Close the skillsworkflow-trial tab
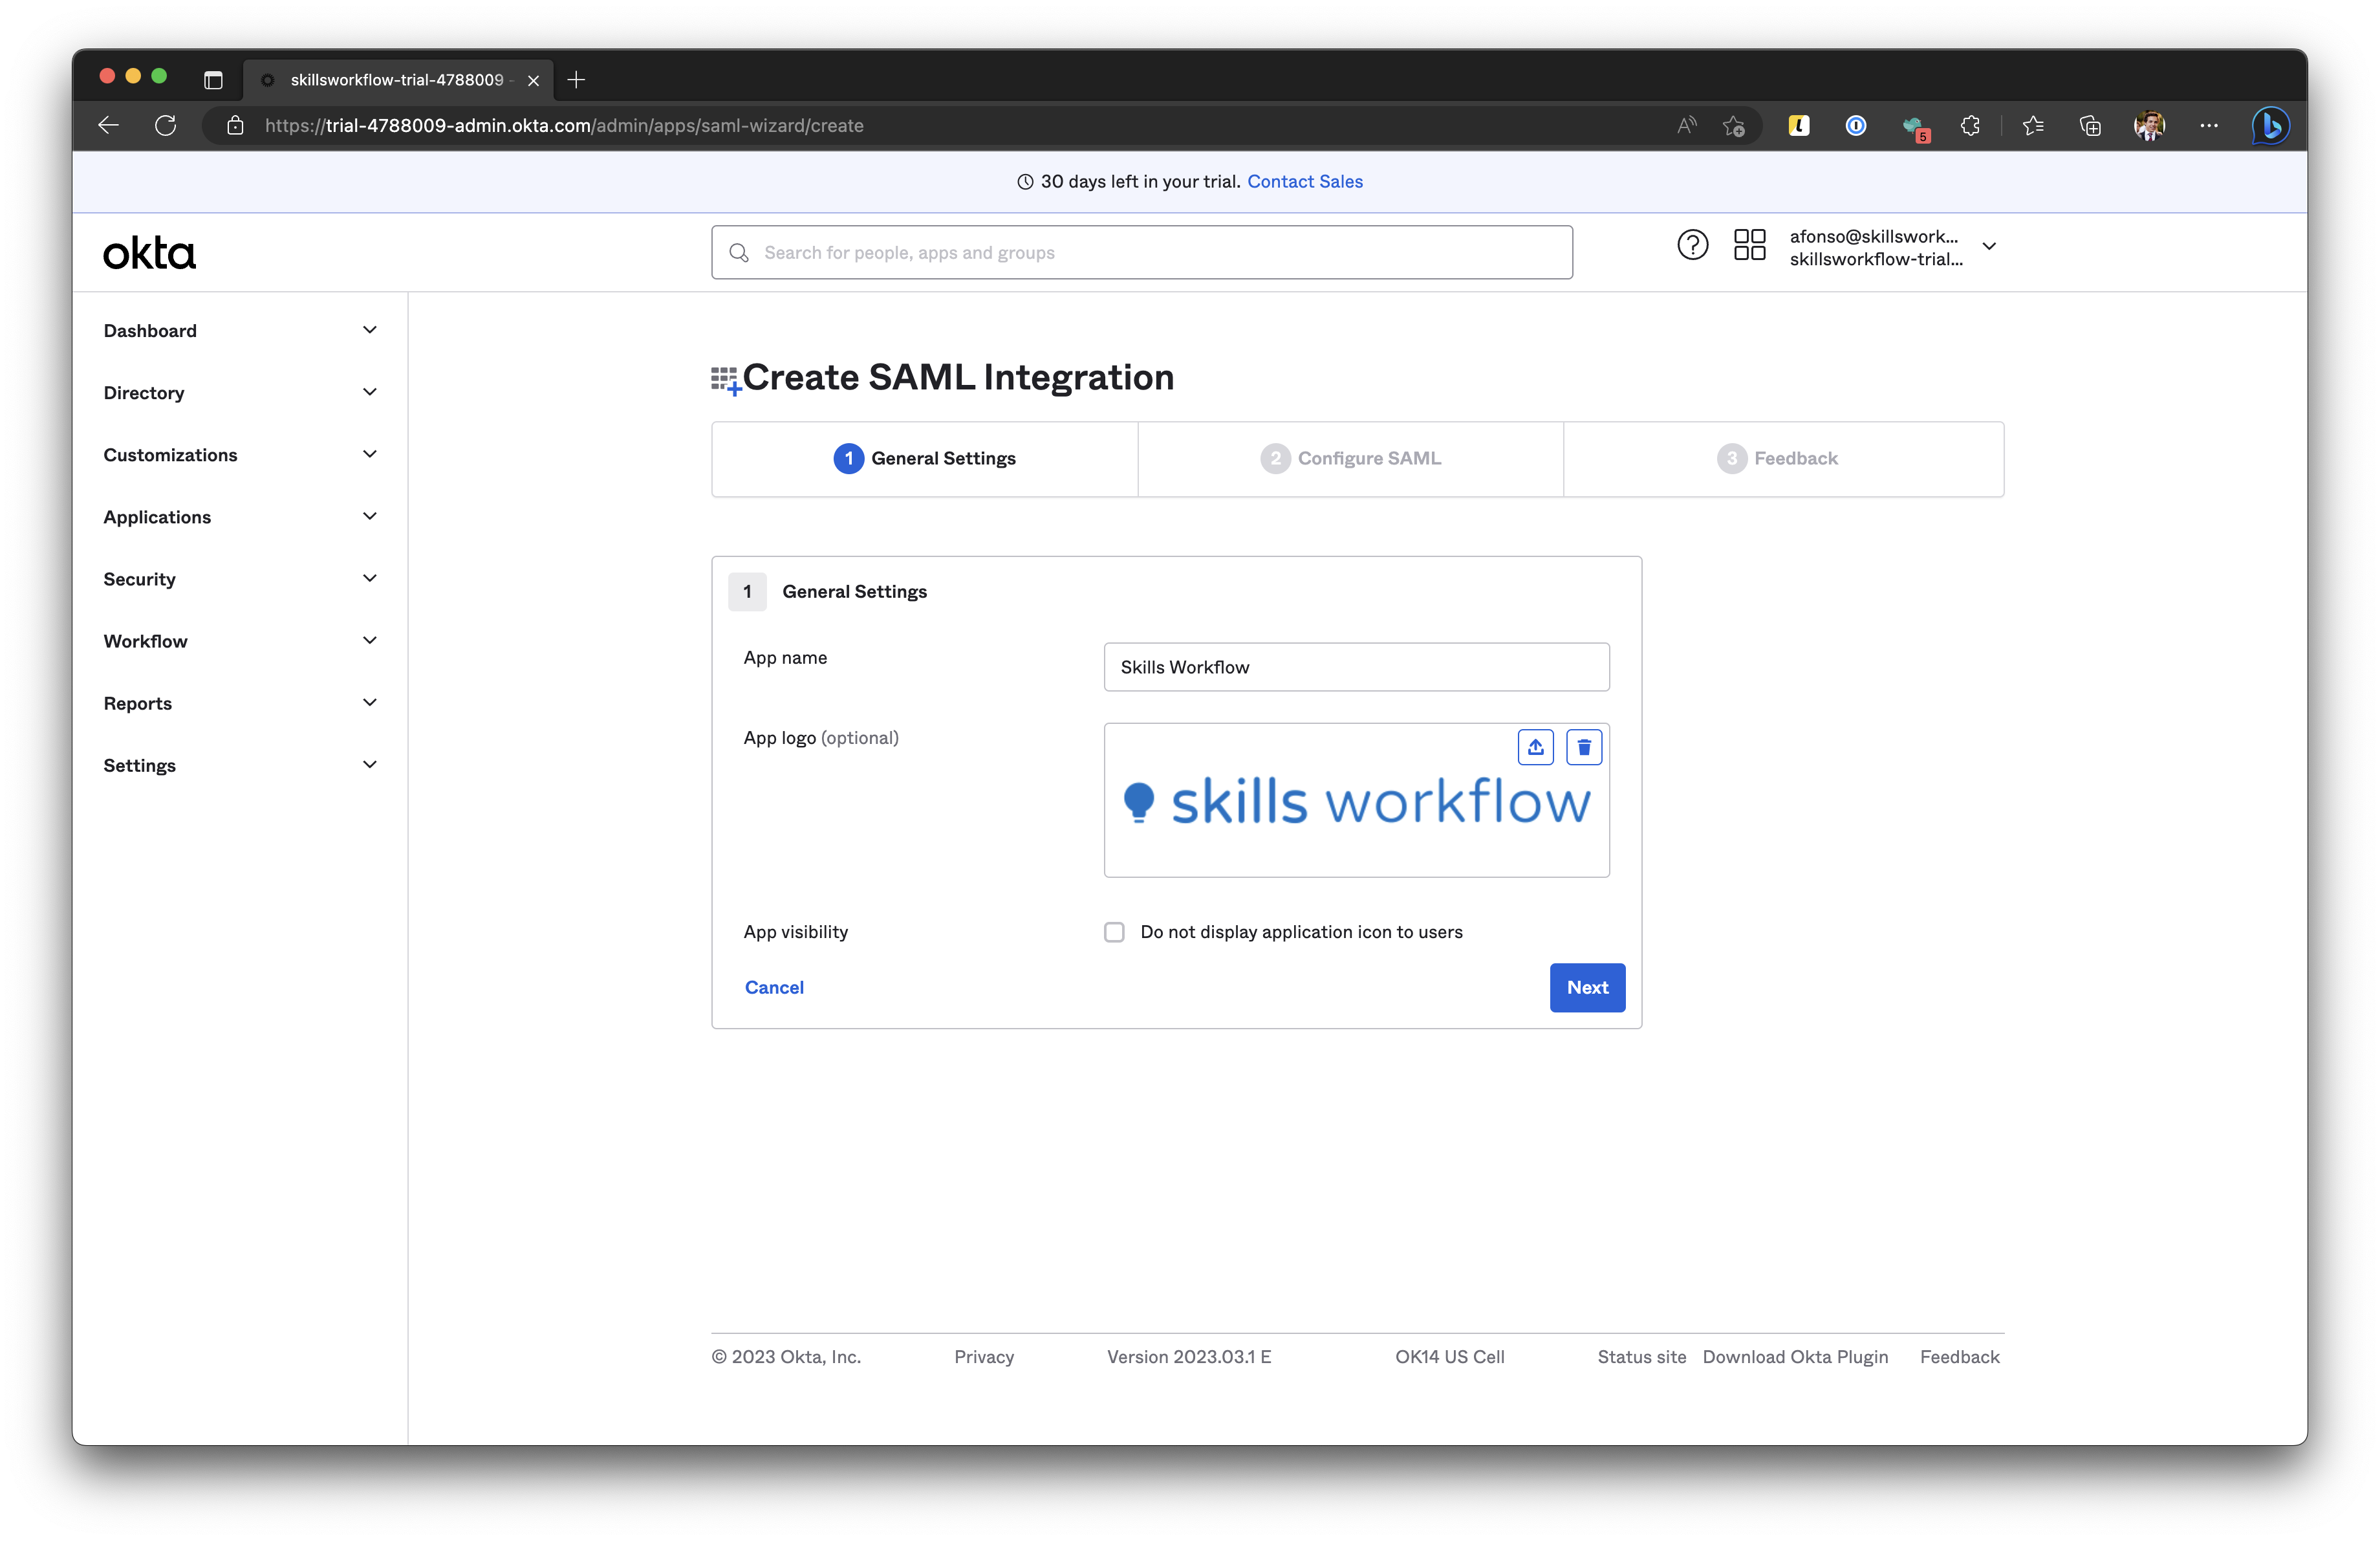2380x1541 pixels. 533,80
